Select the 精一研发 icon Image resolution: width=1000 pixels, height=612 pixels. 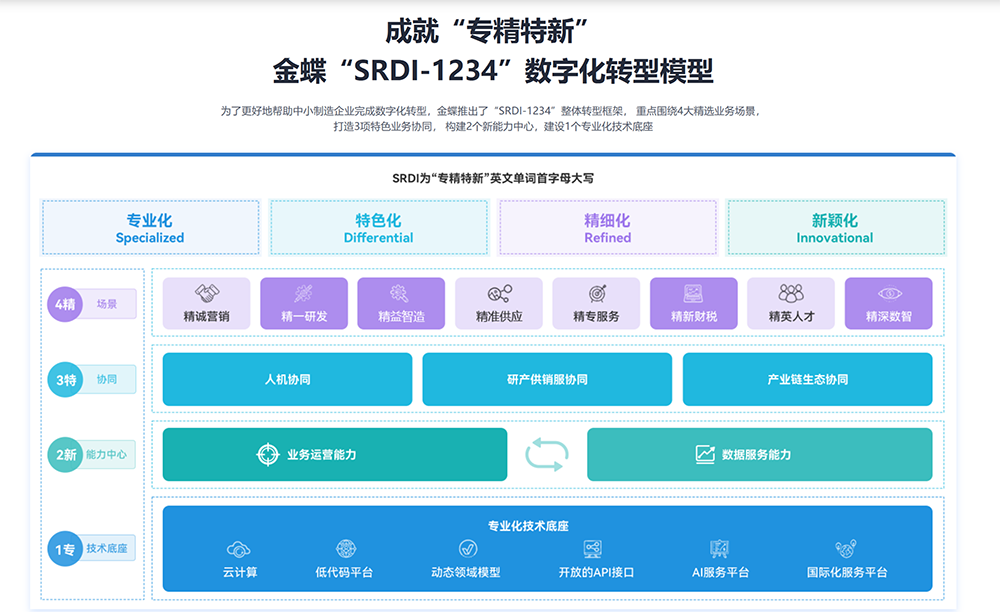[x=304, y=293]
